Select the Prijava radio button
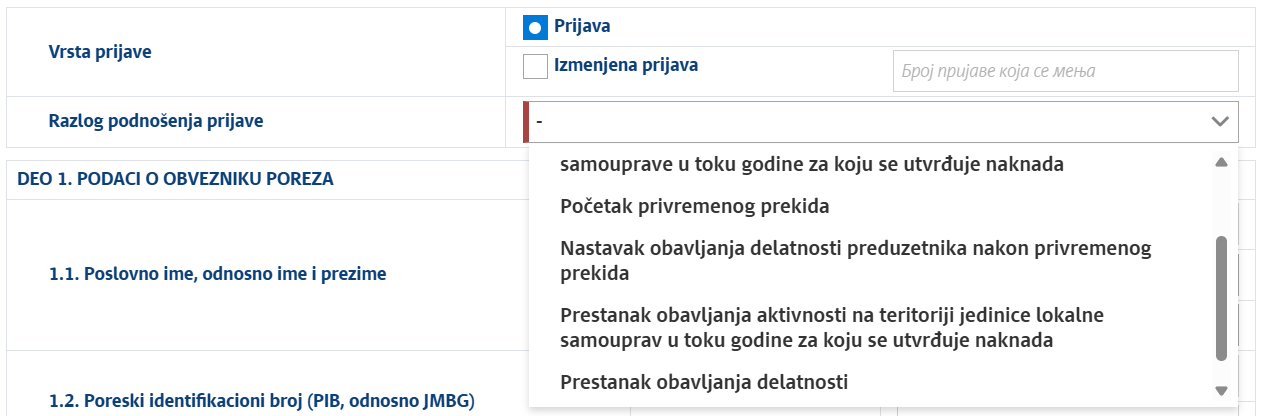The width and height of the screenshot is (1286, 416). [x=535, y=28]
